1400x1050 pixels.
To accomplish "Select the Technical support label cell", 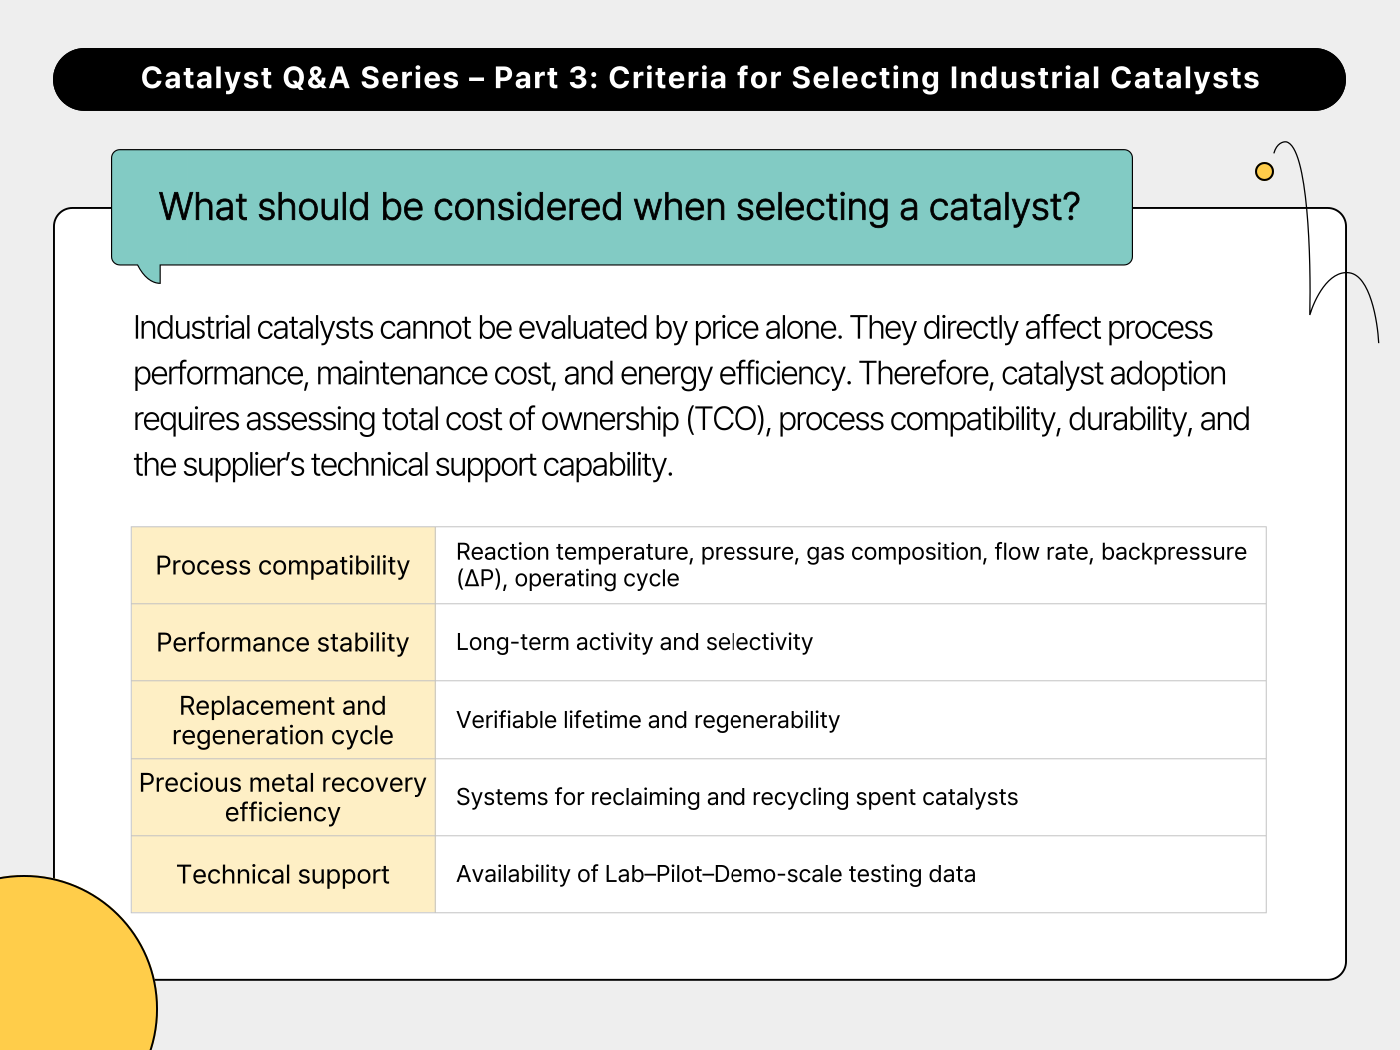I will (x=283, y=875).
